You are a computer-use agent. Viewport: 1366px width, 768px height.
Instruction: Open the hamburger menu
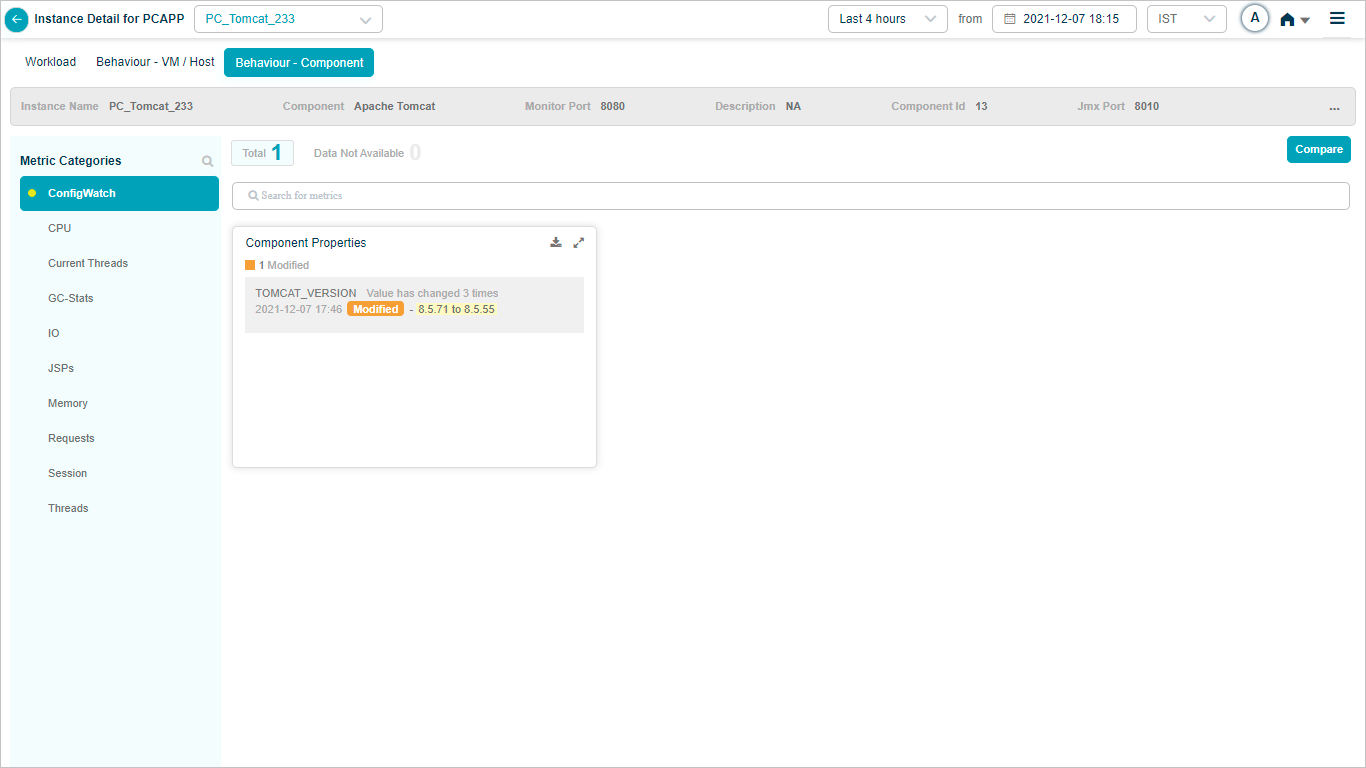tap(1337, 18)
